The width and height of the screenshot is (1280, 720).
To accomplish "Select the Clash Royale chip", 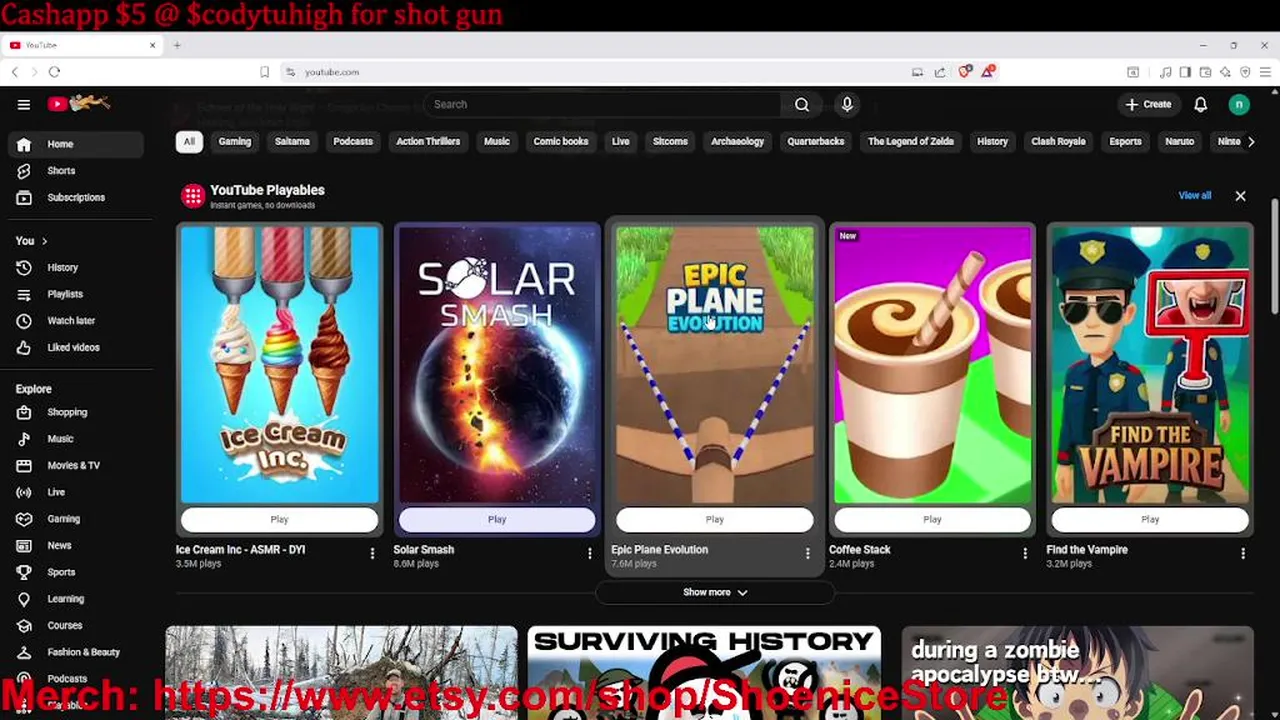I will point(1058,141).
